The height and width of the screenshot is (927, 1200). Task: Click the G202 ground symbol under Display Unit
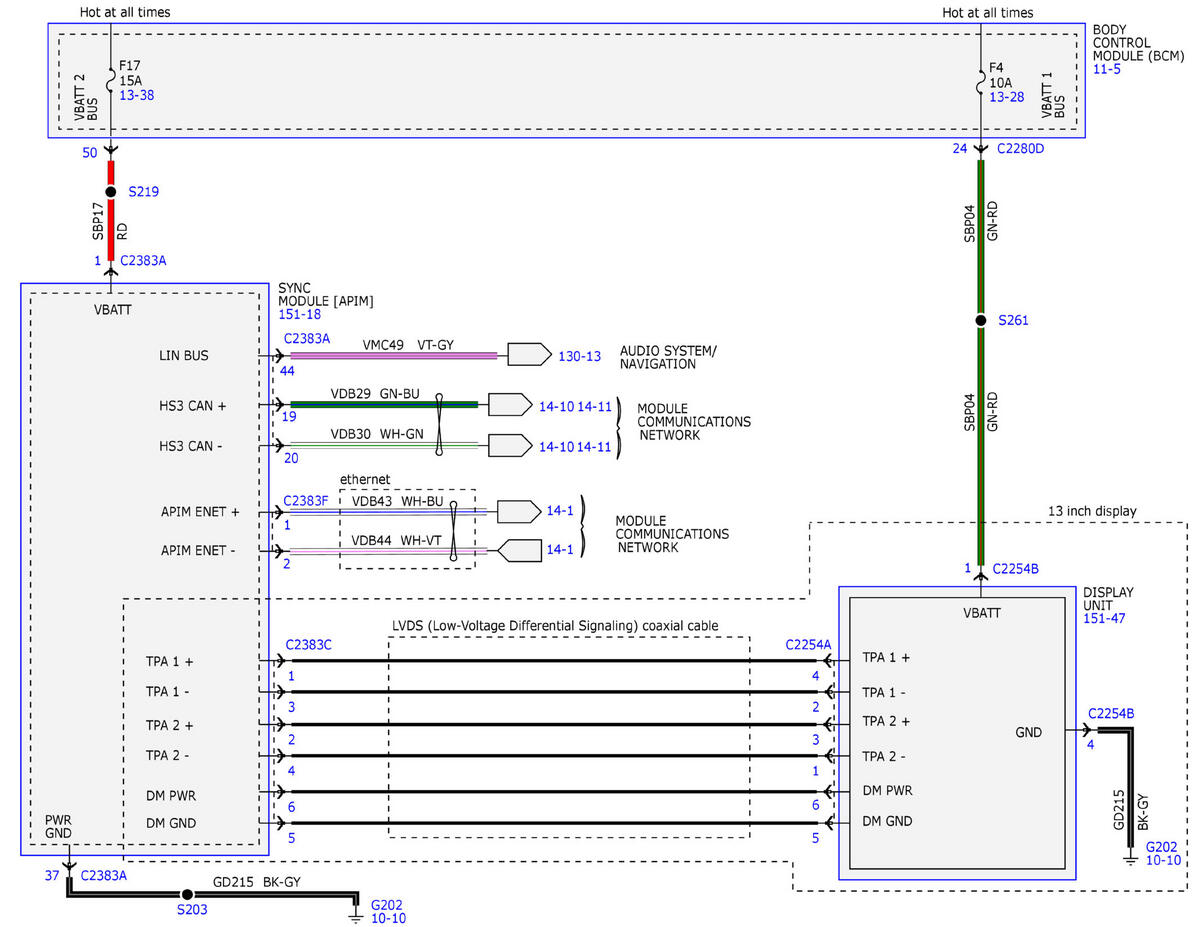pyautogui.click(x=1130, y=859)
